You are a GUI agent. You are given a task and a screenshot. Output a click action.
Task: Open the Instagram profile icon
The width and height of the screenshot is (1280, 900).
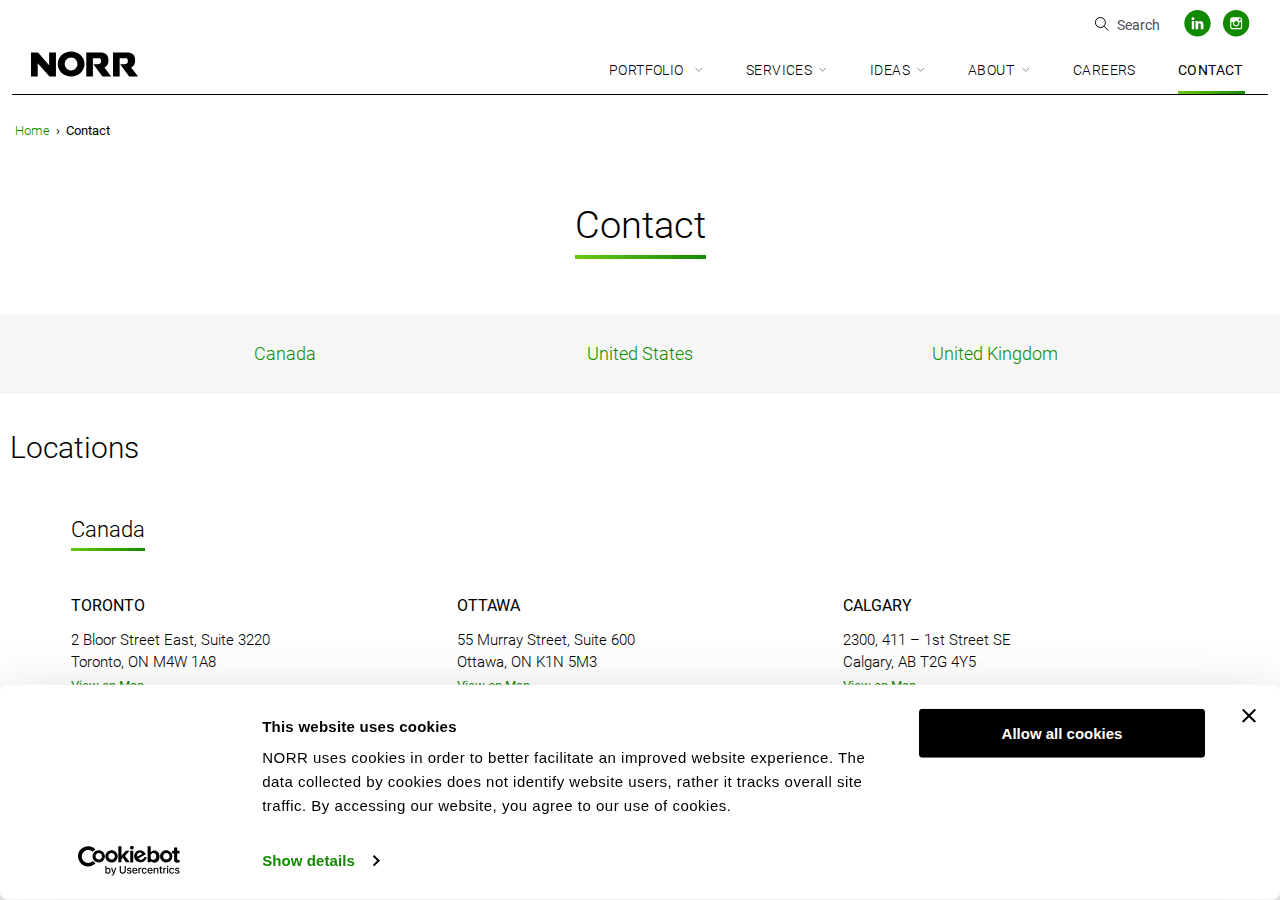pyautogui.click(x=1236, y=23)
